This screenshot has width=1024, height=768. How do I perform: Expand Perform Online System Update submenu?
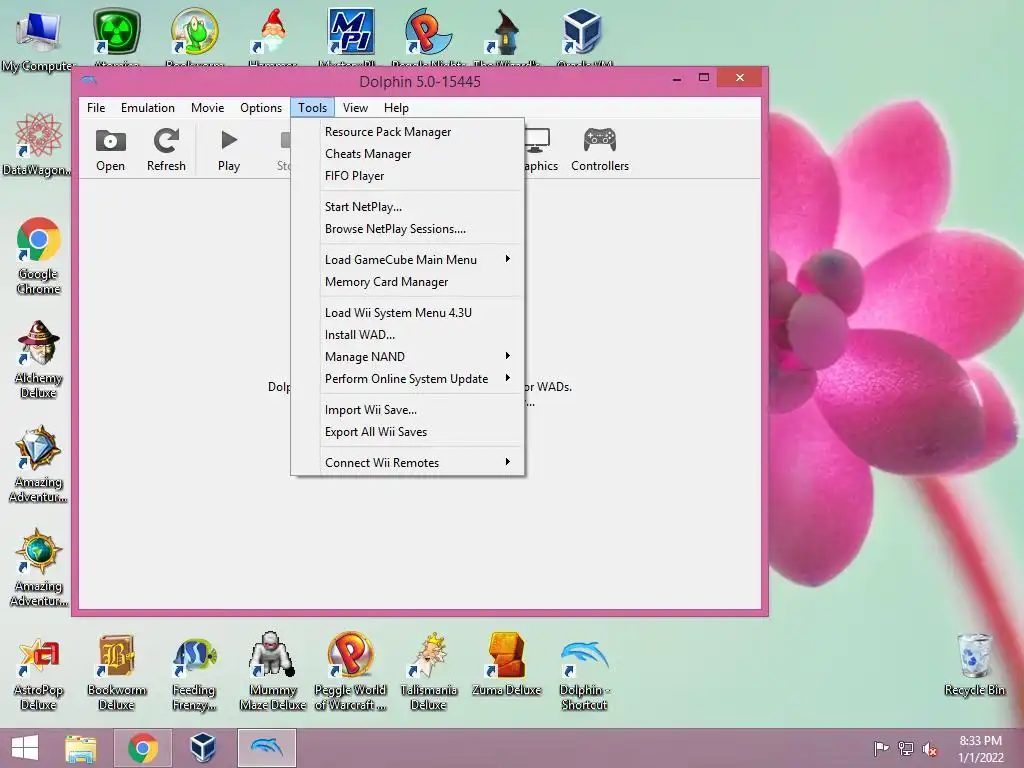(407, 379)
